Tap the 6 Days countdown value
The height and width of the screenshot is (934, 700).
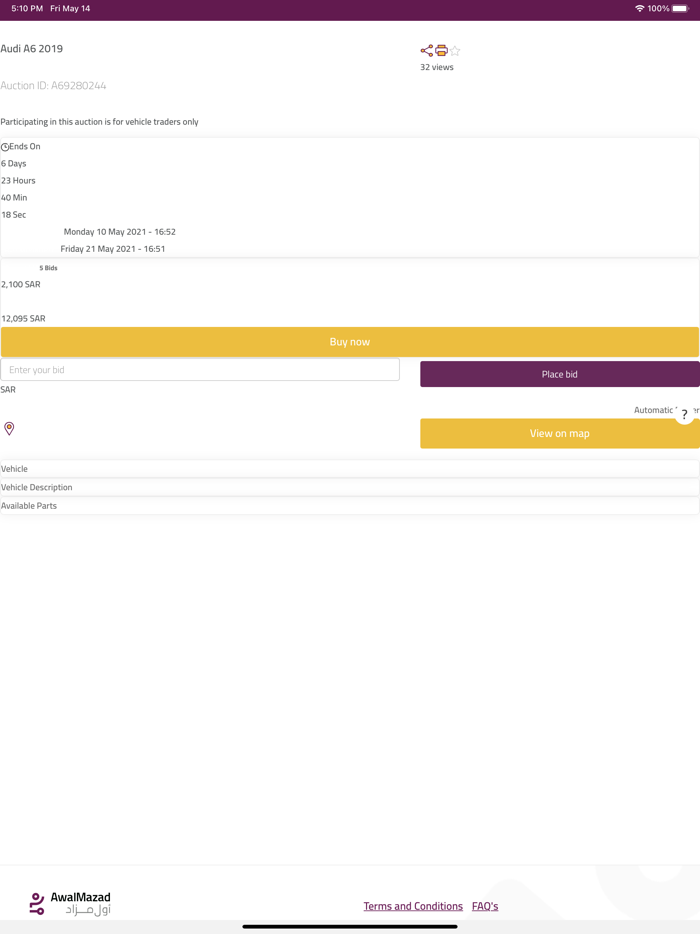tap(14, 163)
